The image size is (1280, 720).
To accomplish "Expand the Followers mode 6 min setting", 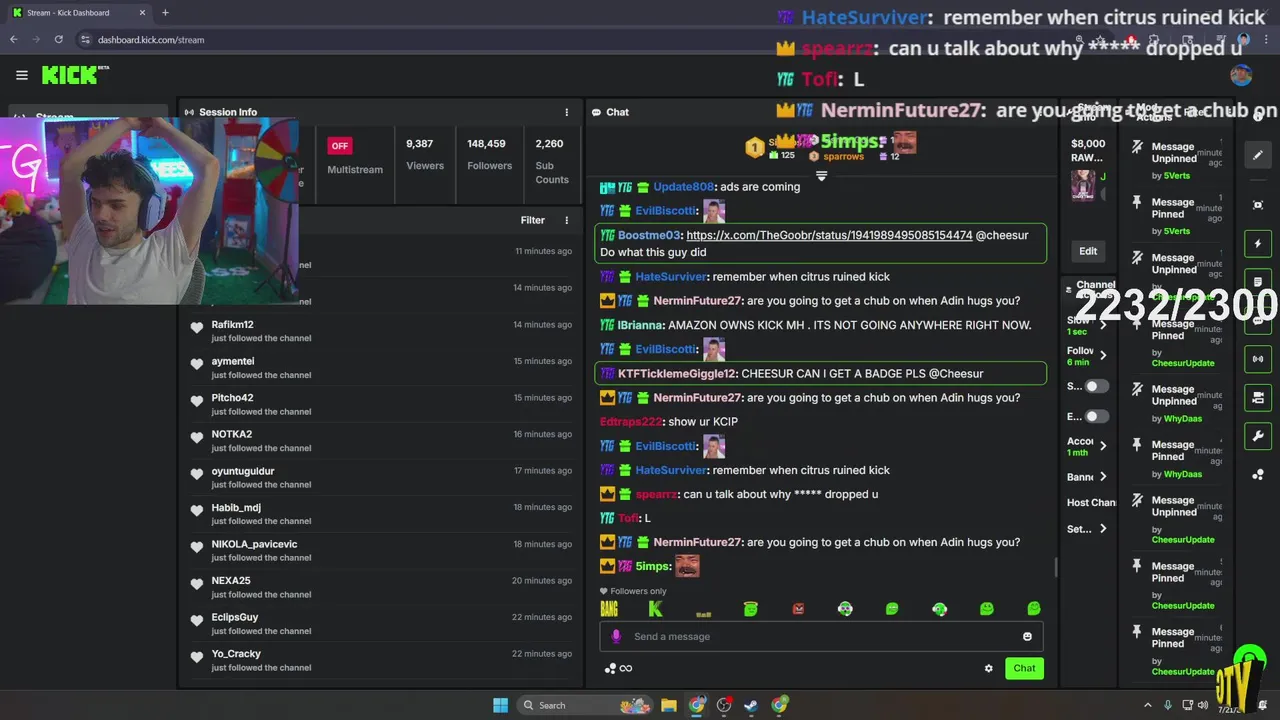I will (x=1103, y=355).
